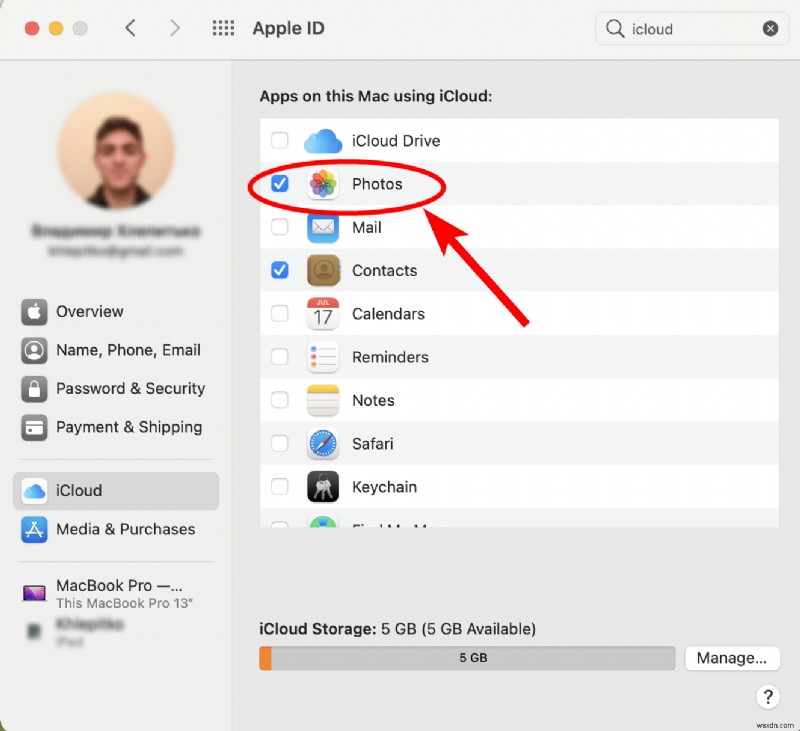800x731 pixels.
Task: Open help with the question mark button
Action: 768,696
